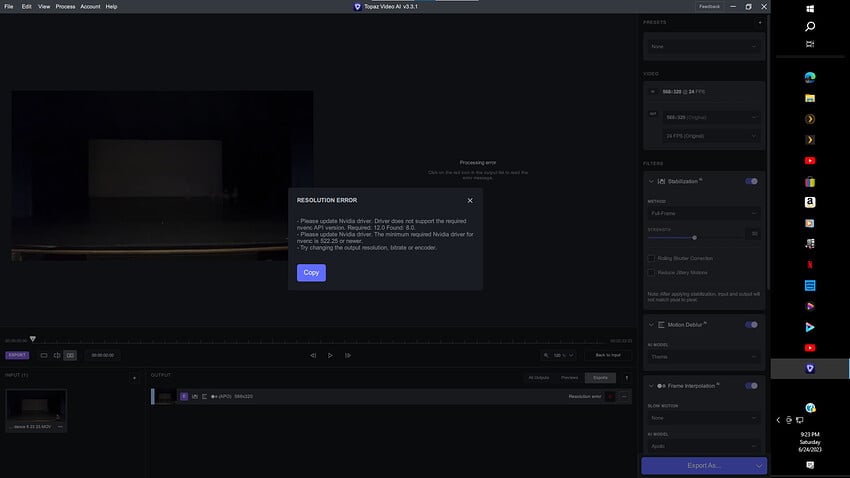Screen dimensions: 850x478
Task: Select the single view layout icon
Action: (x=44, y=355)
